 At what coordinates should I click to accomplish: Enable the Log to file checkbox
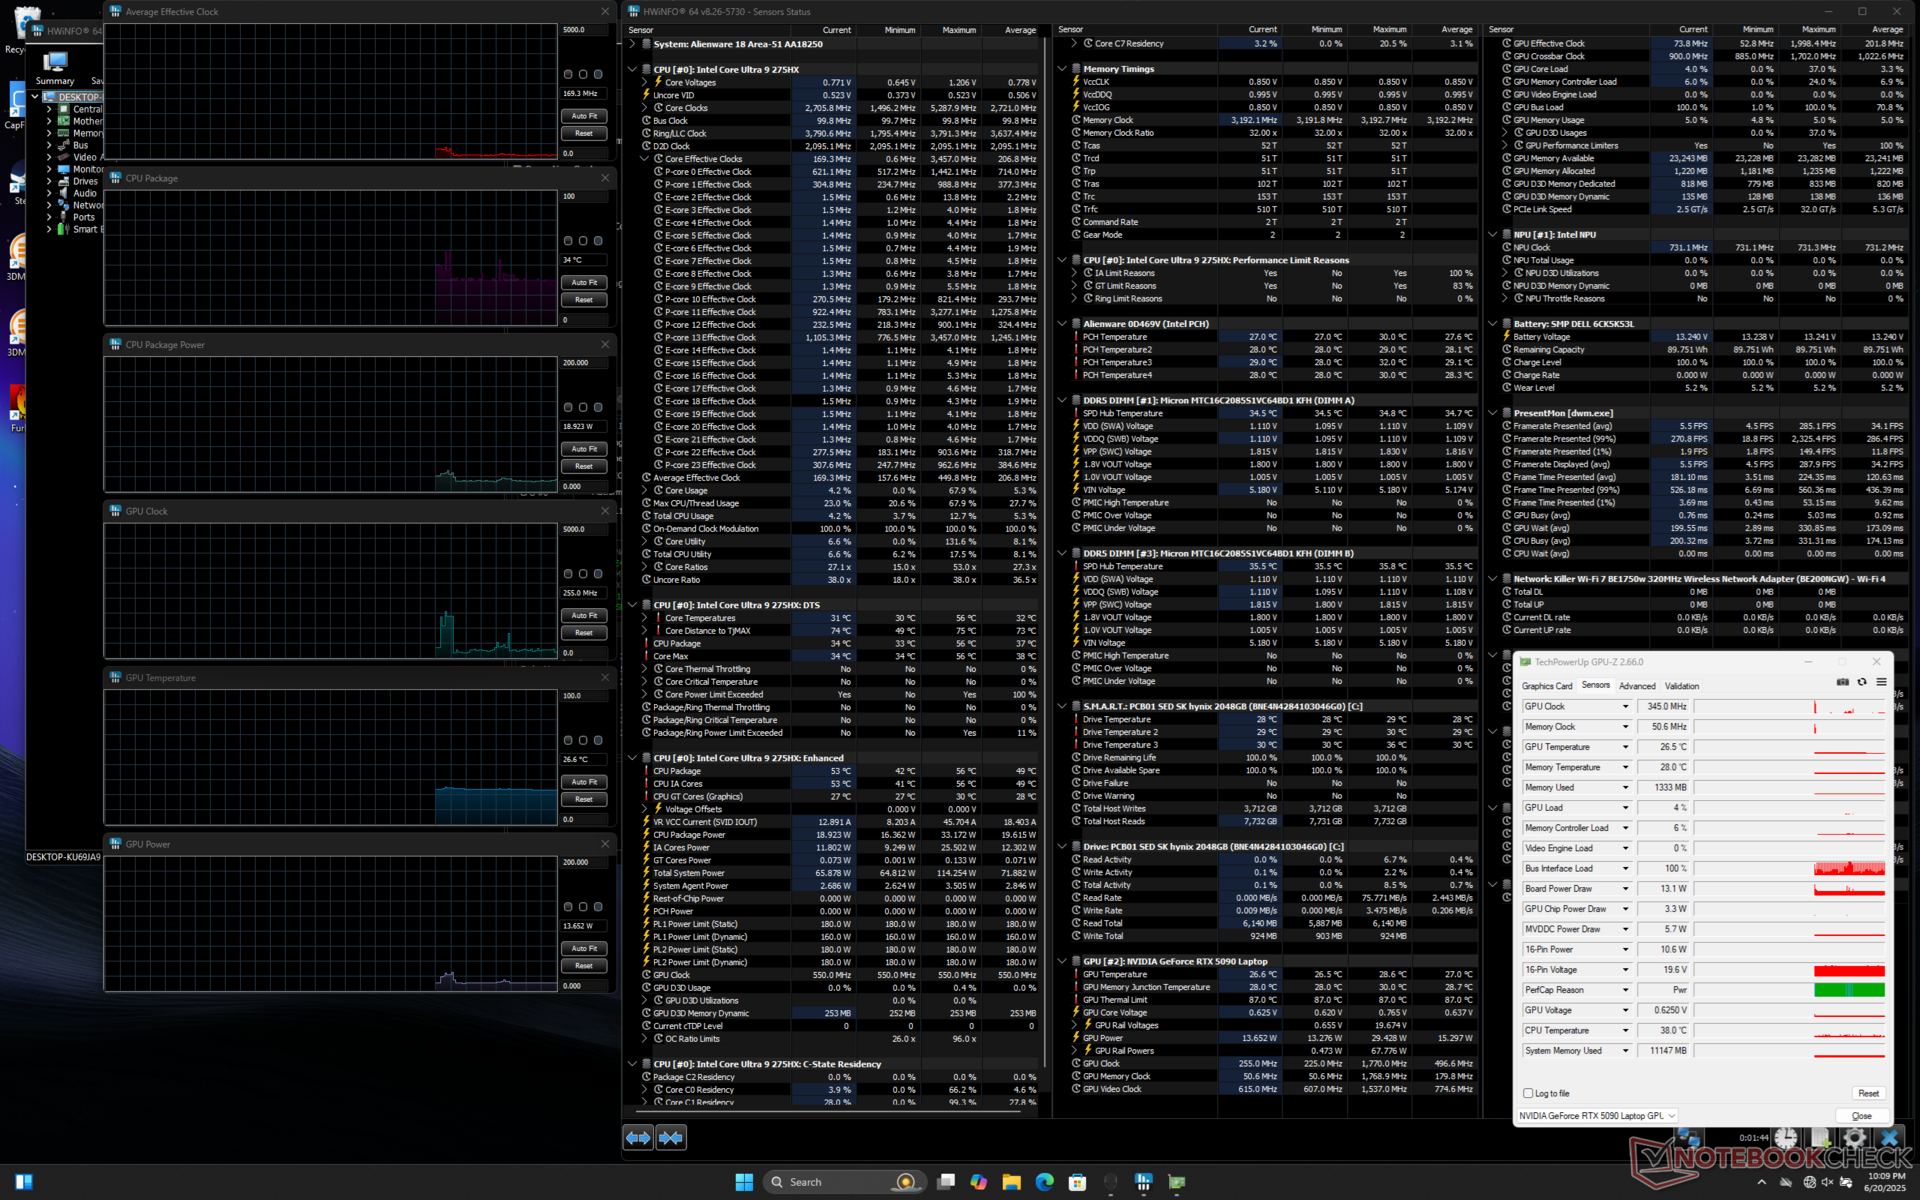[x=1528, y=1093]
